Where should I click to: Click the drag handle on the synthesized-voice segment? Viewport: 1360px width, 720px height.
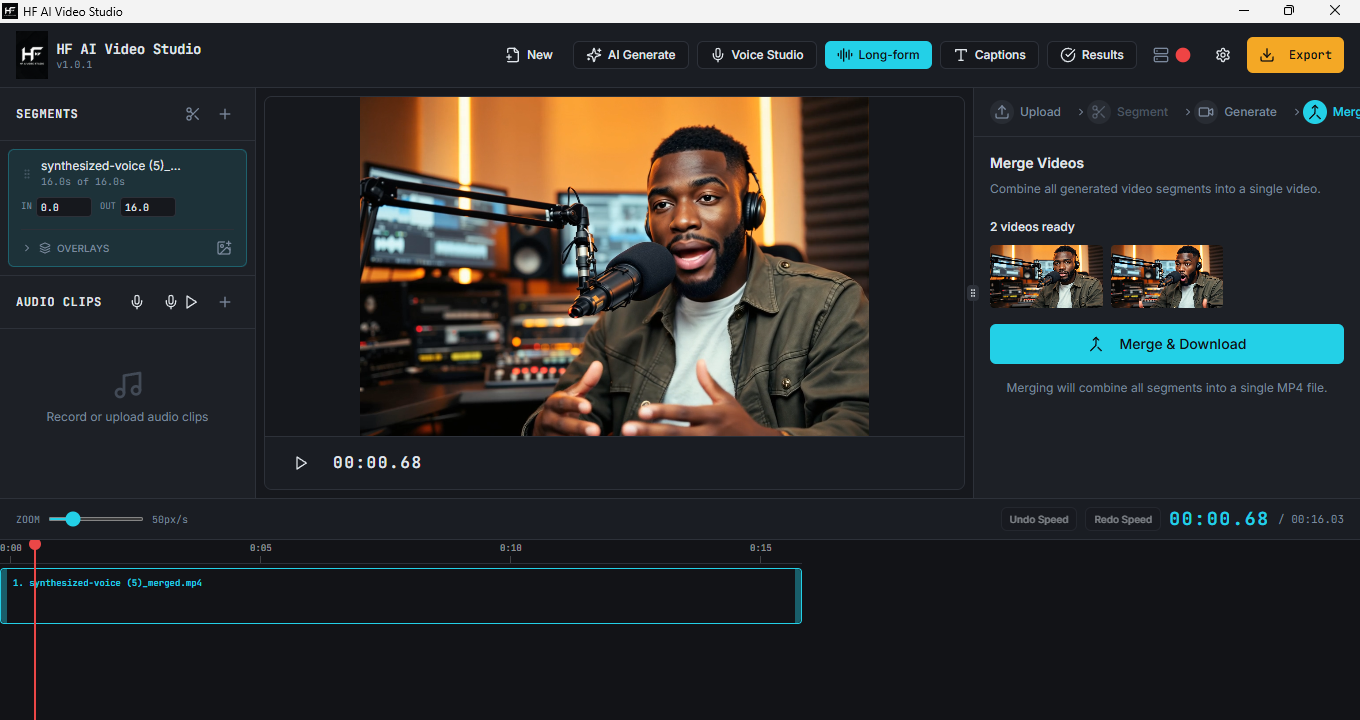[27, 174]
